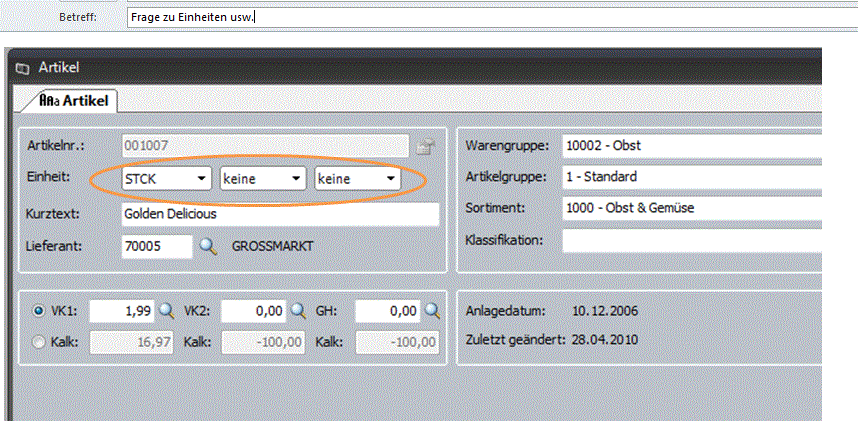Open the VK1 price search magnifier

click(166, 311)
